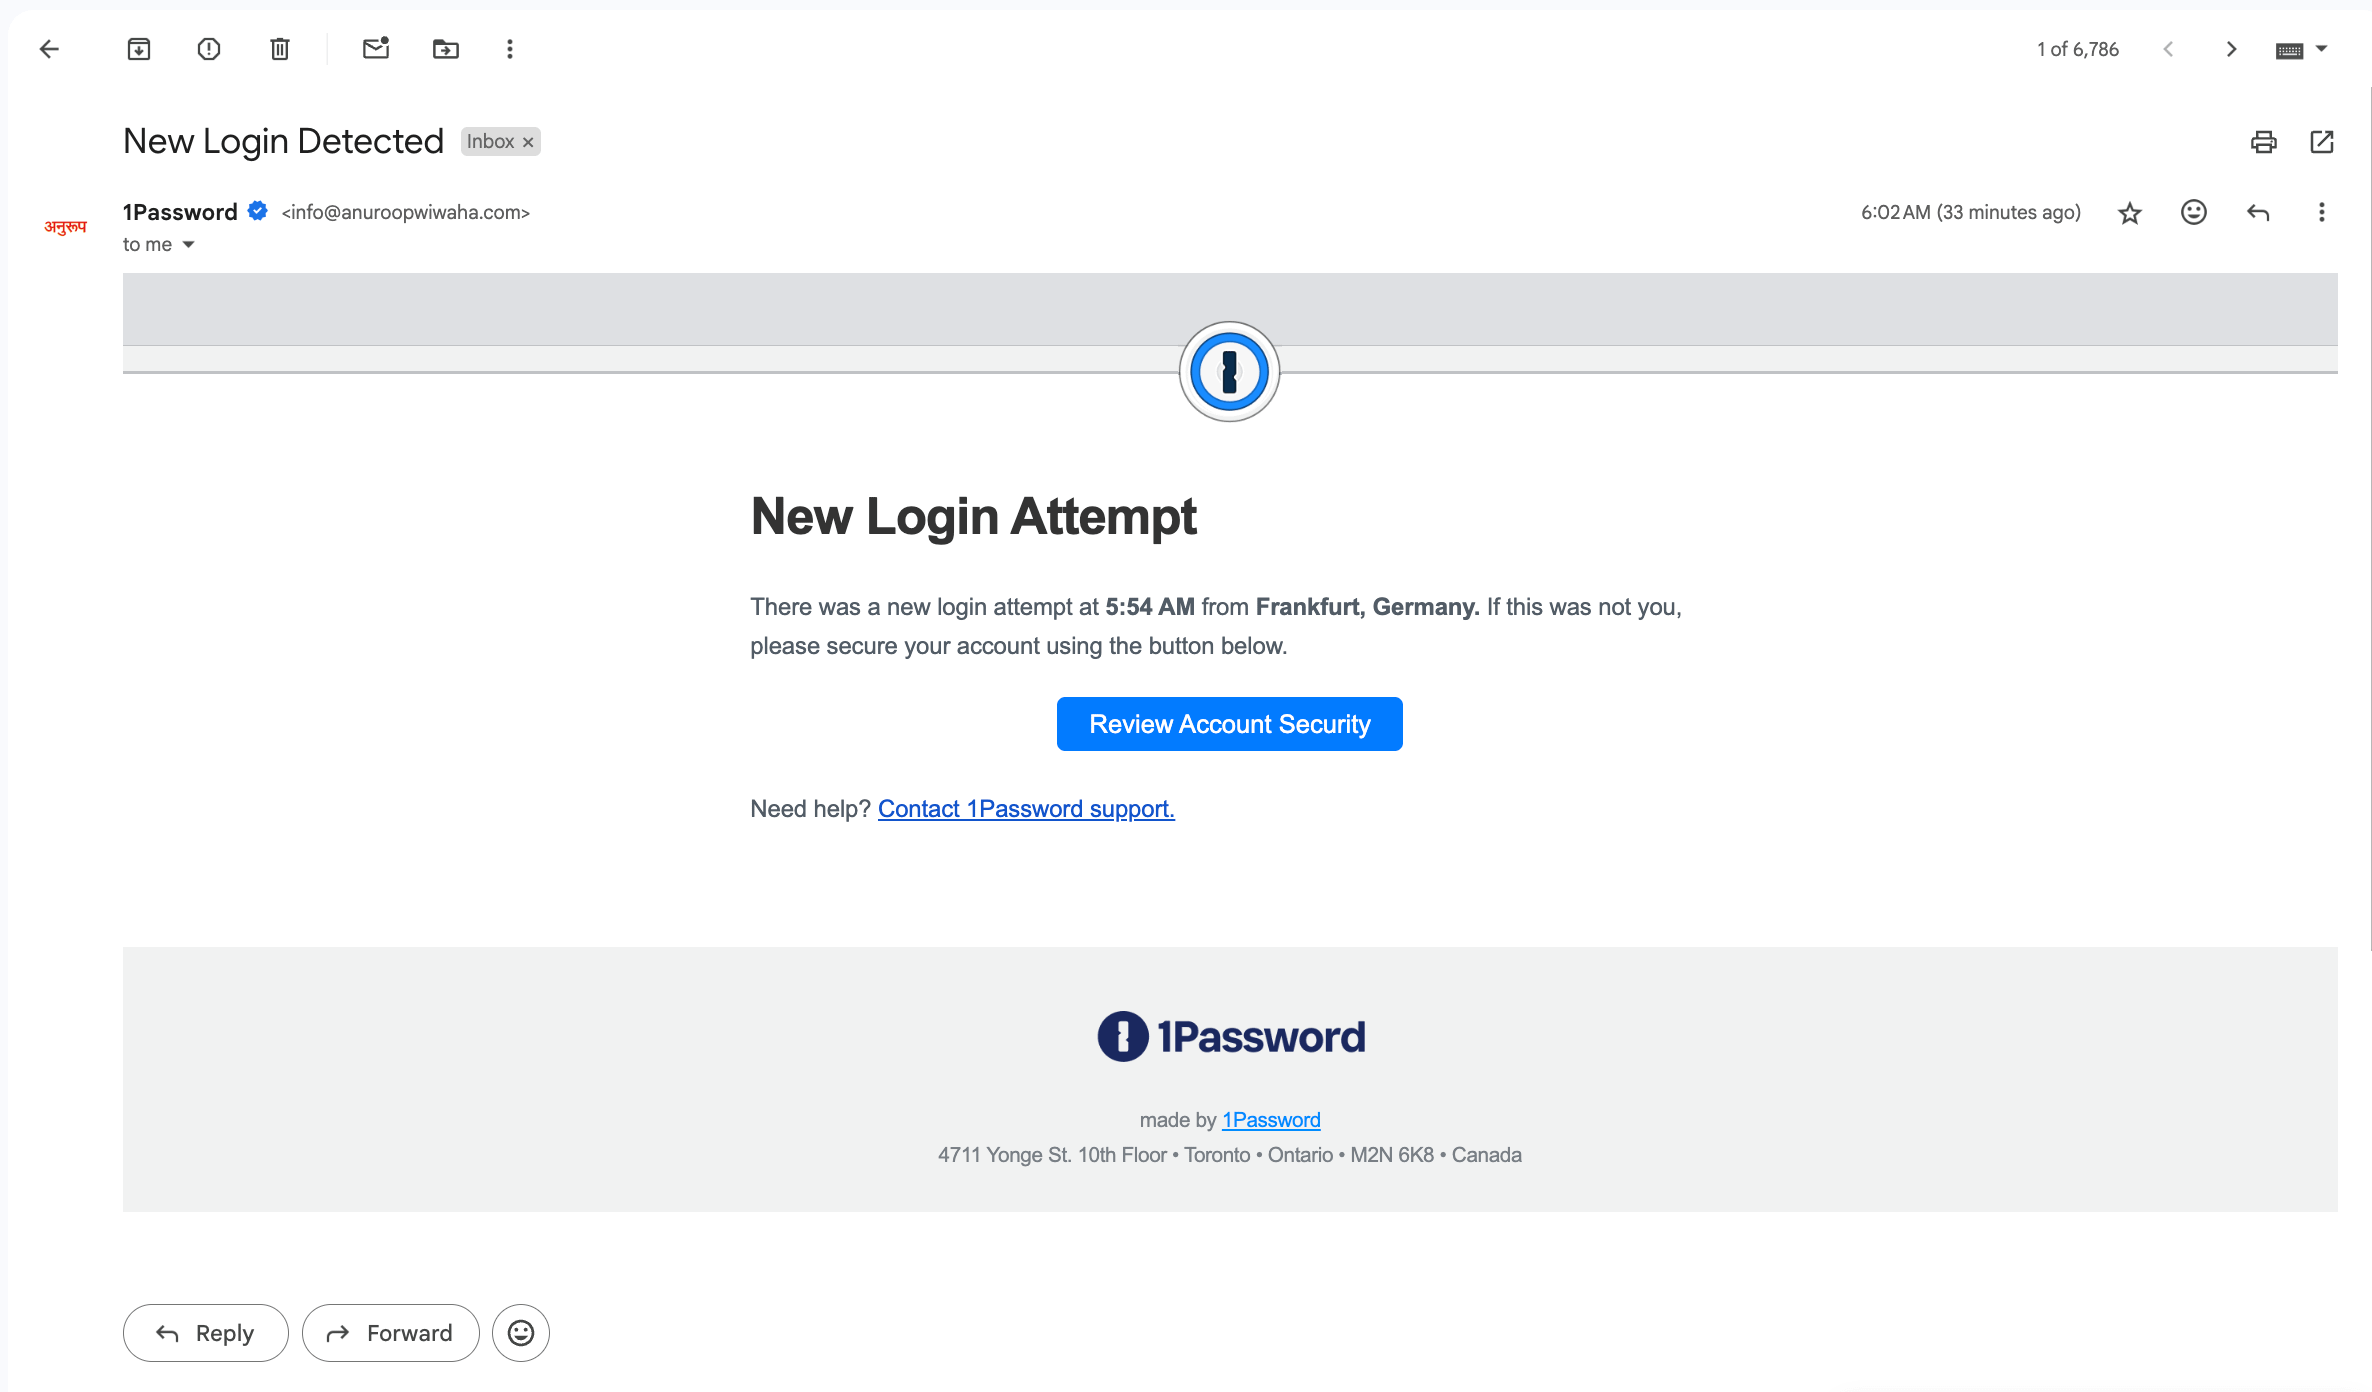Delete the New Login Detected email
The width and height of the screenshot is (2372, 1392).
tap(280, 49)
